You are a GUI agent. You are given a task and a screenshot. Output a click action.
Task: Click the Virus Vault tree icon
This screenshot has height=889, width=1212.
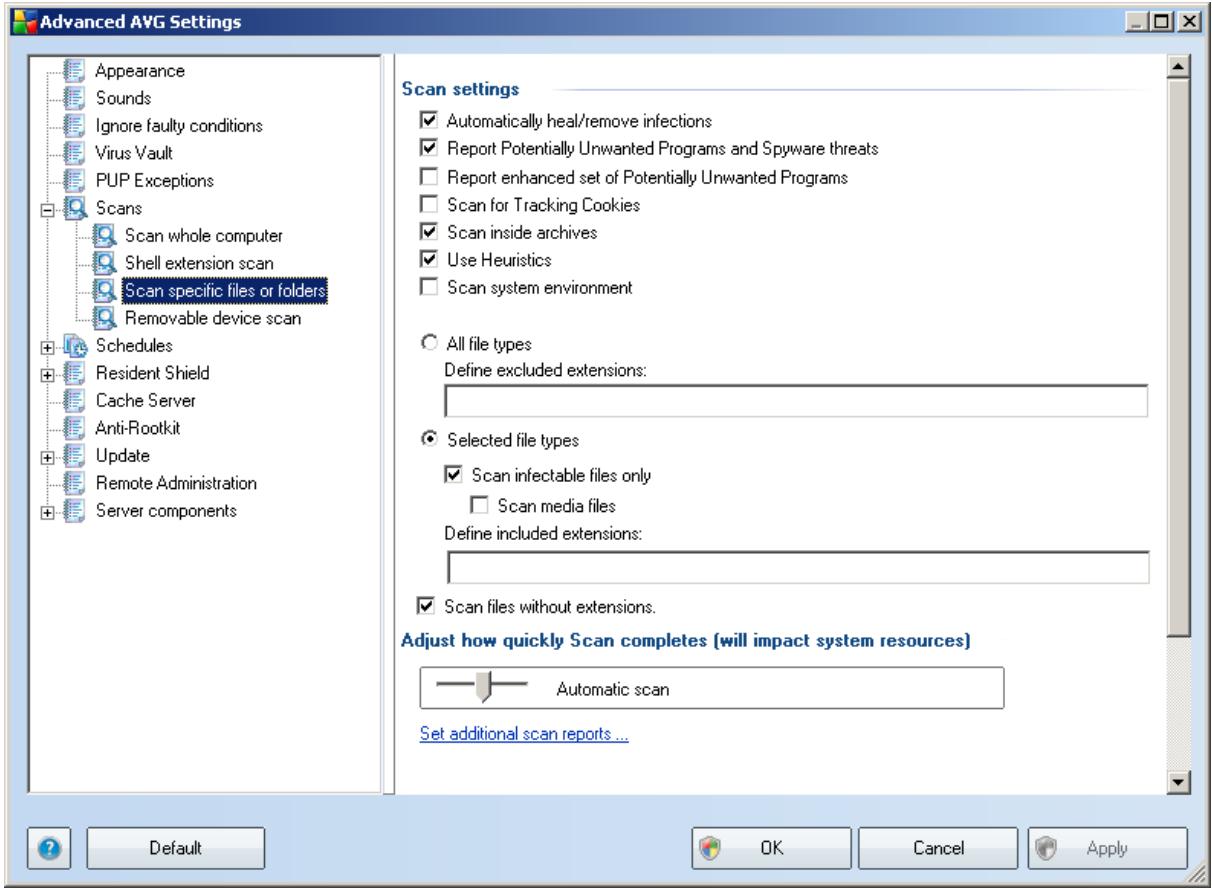[72, 153]
